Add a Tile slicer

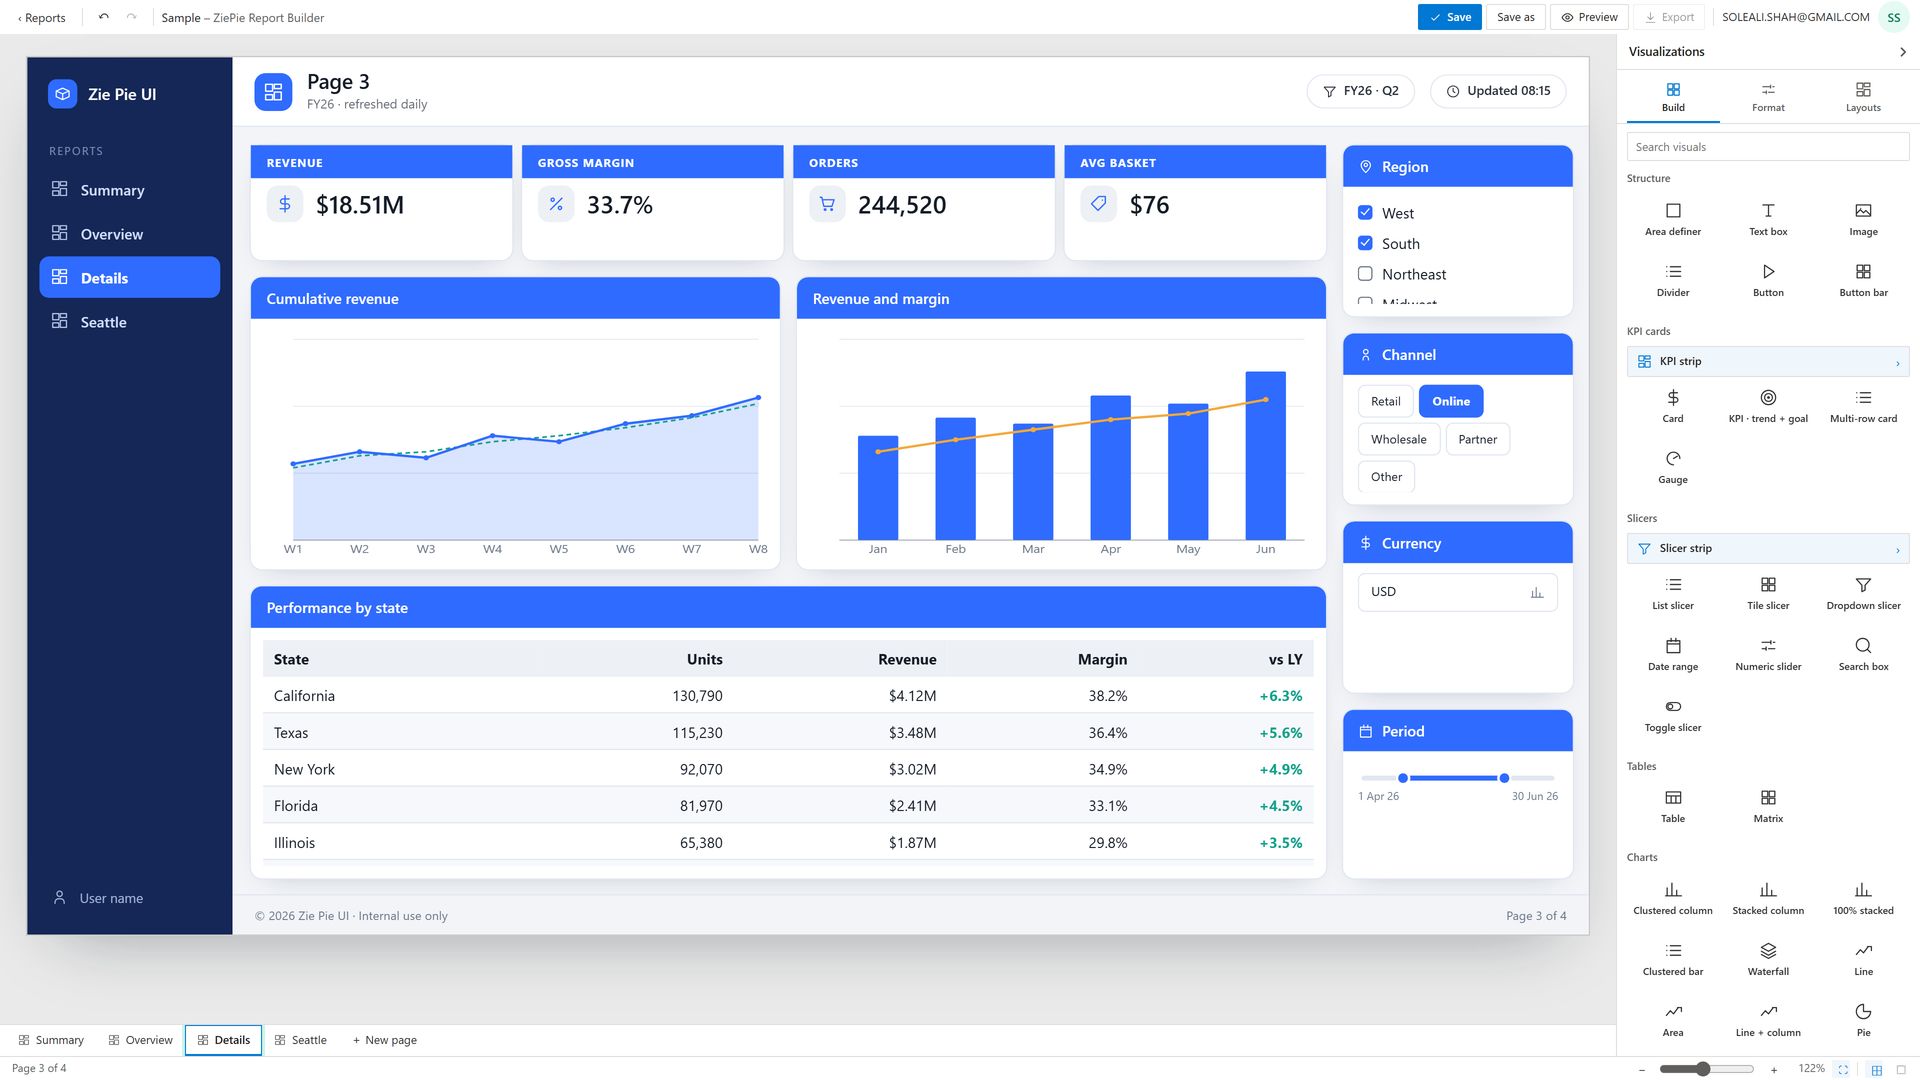coord(1767,593)
